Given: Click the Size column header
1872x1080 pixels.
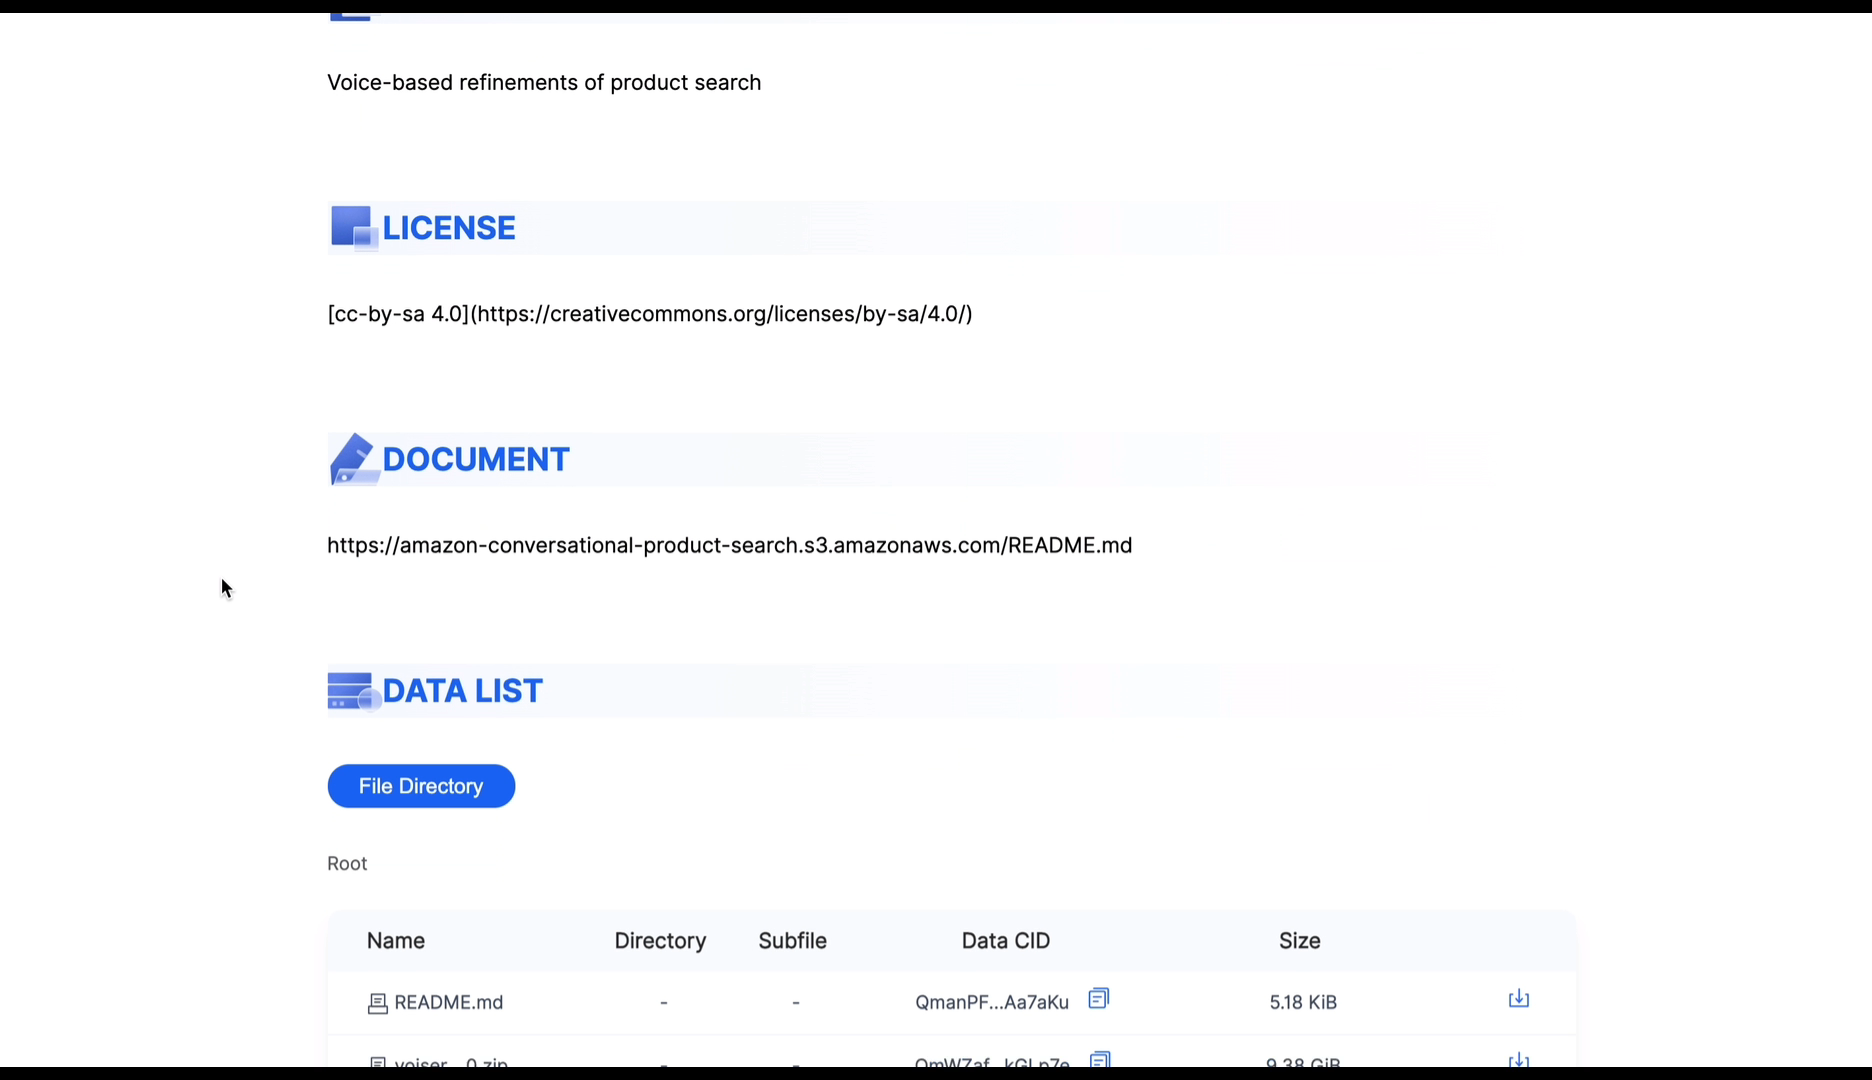Looking at the screenshot, I should (x=1300, y=941).
